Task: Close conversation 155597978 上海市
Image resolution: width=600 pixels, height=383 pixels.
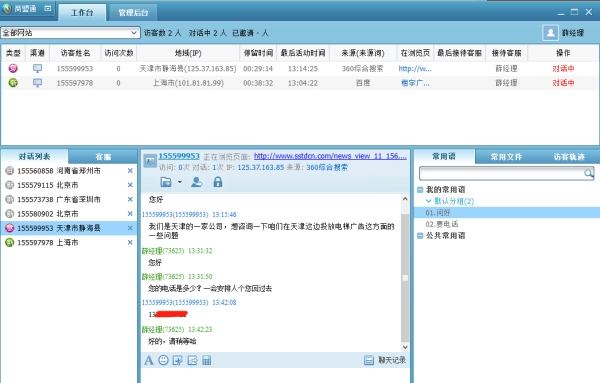Action: (x=130, y=242)
